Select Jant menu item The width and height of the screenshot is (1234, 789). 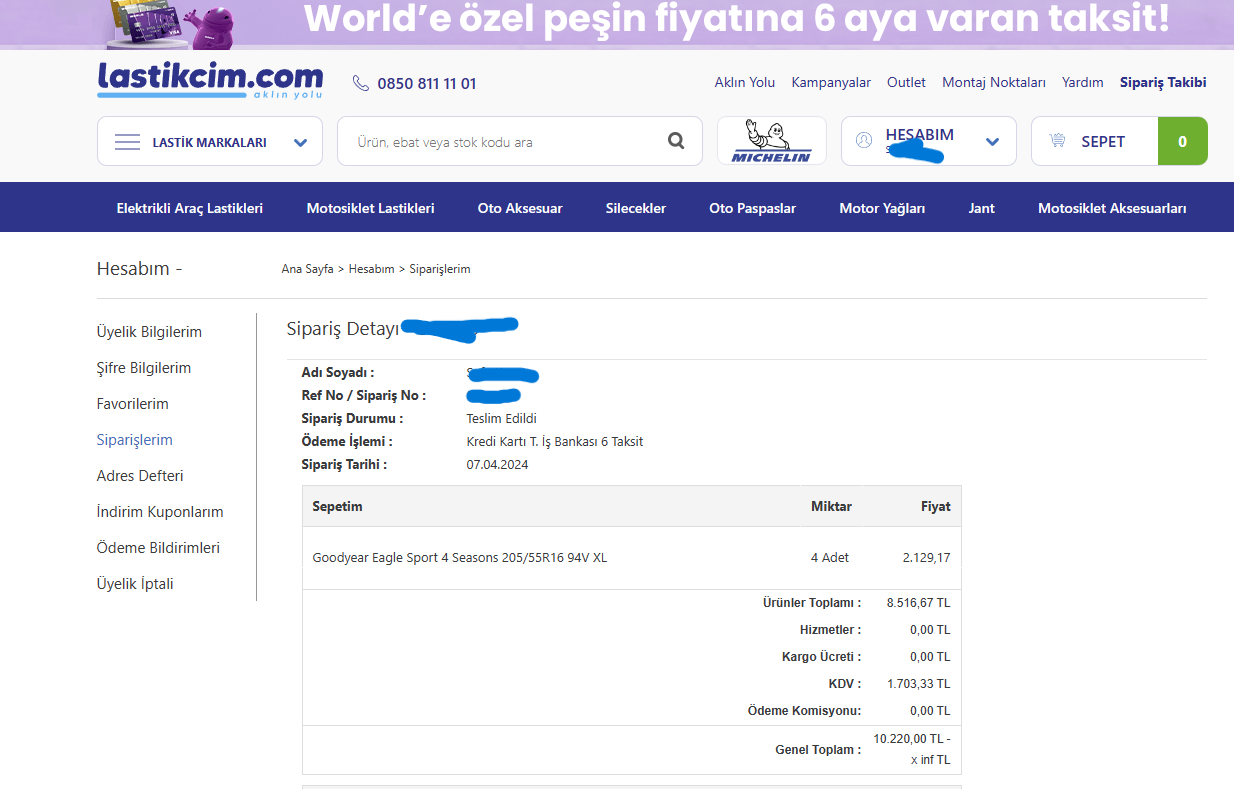(981, 208)
